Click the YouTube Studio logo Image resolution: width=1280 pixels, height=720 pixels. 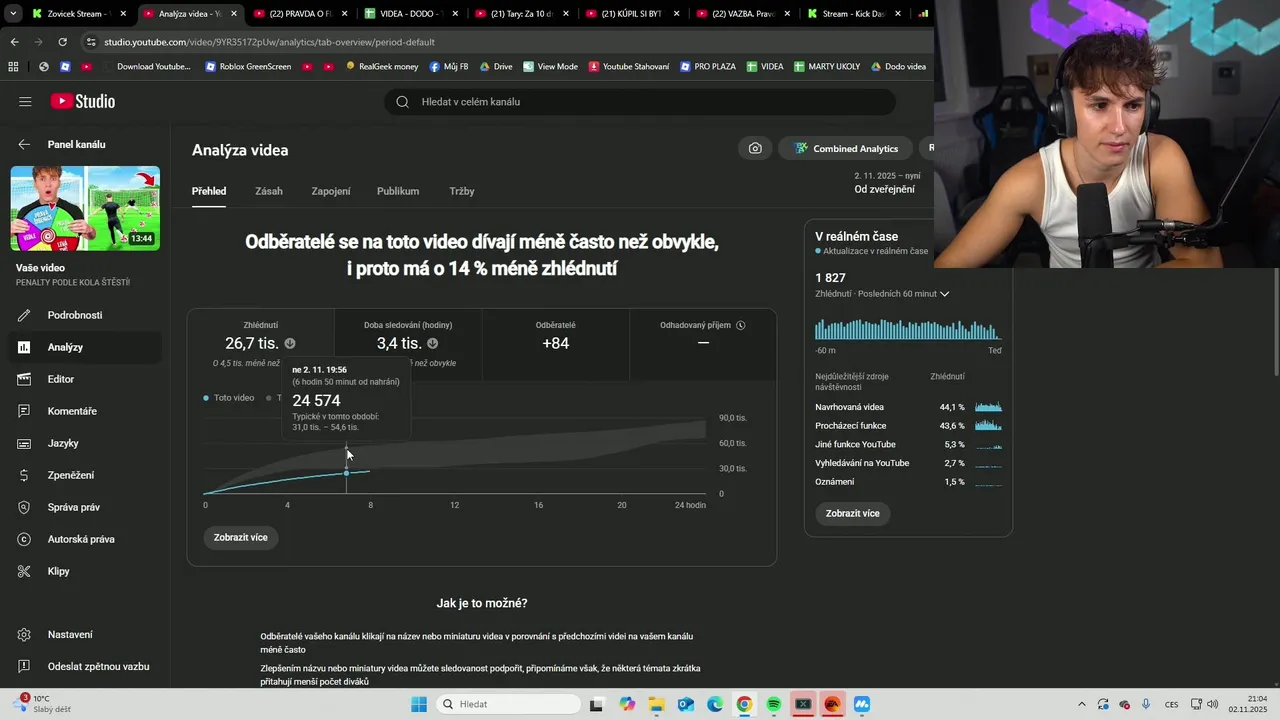point(83,101)
